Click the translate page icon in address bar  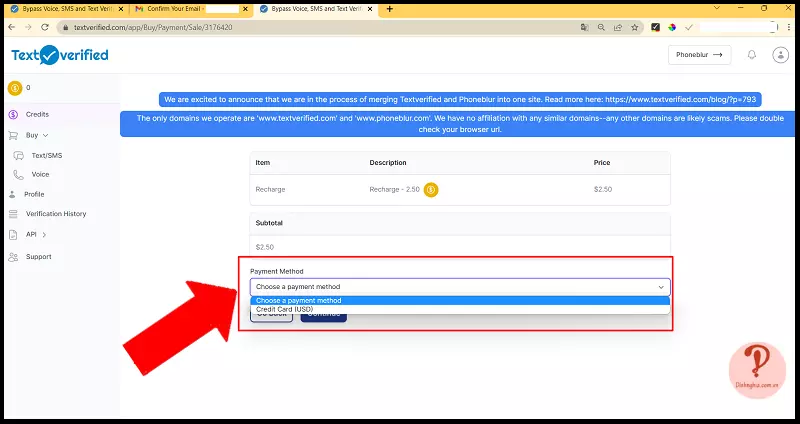585,28
